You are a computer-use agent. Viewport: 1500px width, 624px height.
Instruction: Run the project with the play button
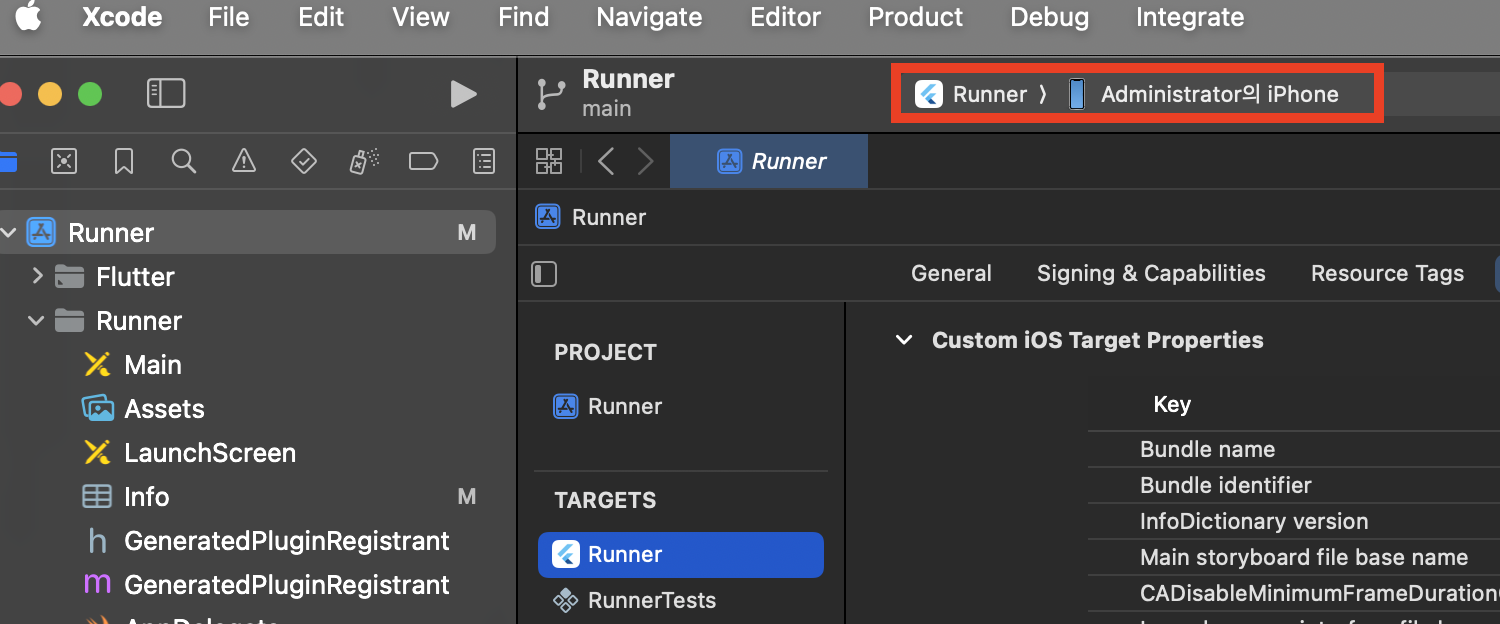(463, 94)
